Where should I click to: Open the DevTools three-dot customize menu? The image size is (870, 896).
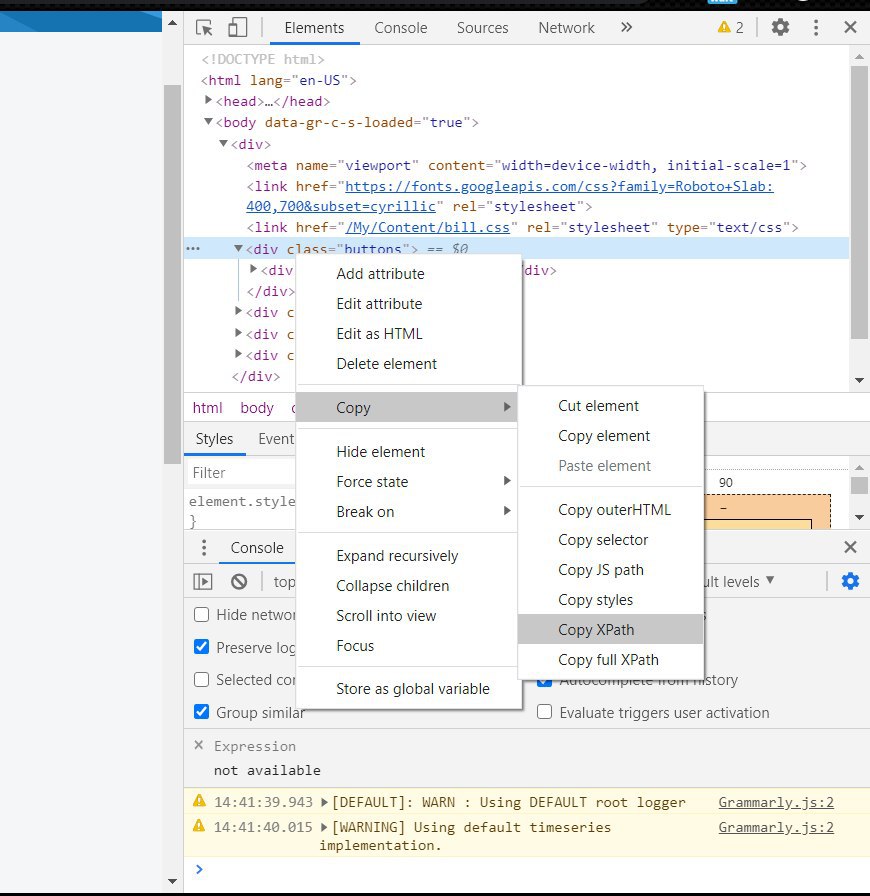pos(816,28)
